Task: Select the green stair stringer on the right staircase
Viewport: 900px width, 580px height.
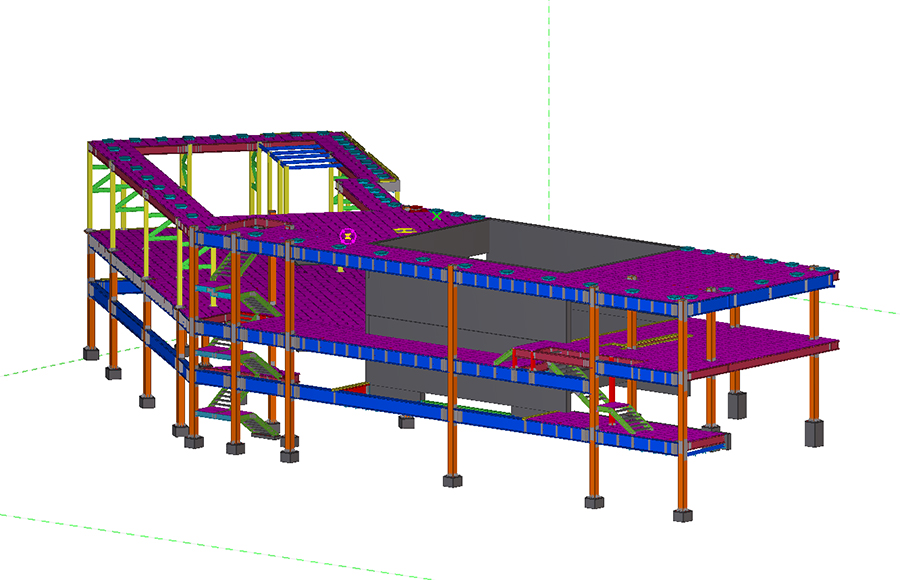Action: tap(618, 411)
